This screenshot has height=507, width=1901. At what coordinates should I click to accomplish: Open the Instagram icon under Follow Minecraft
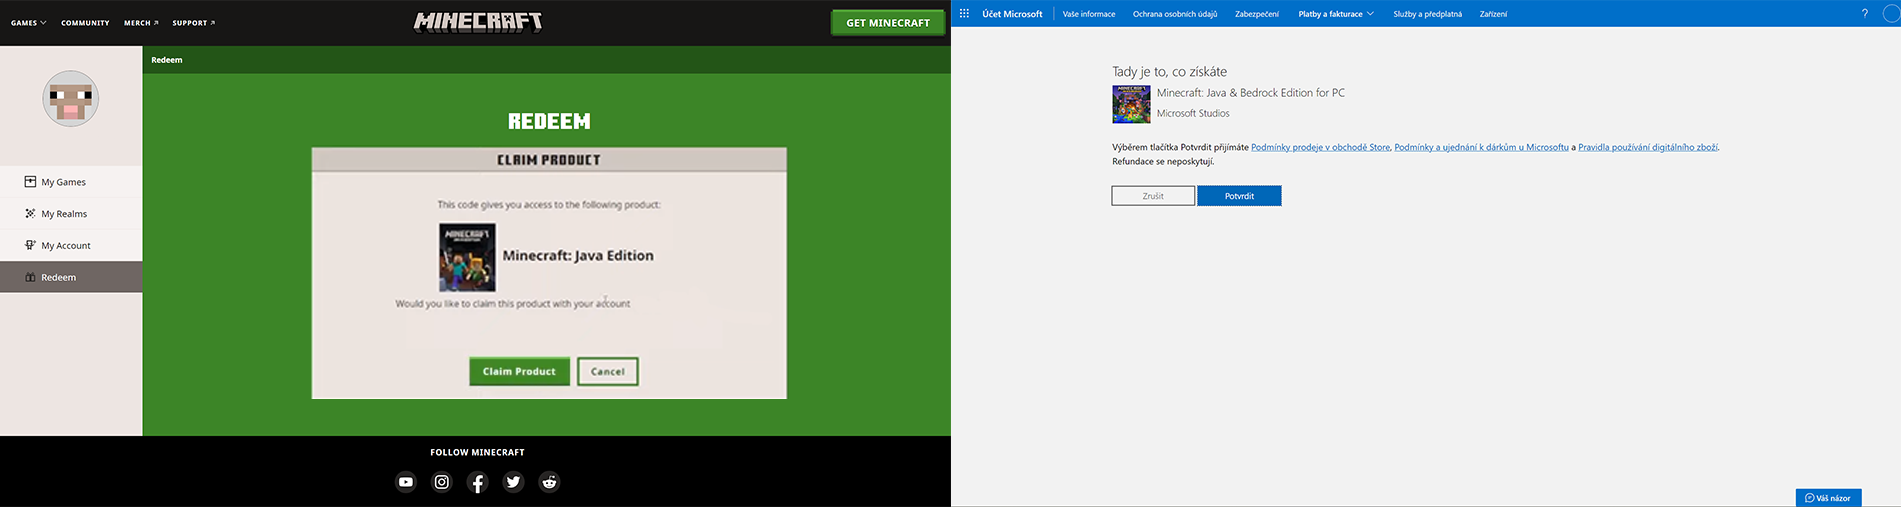[x=441, y=482]
